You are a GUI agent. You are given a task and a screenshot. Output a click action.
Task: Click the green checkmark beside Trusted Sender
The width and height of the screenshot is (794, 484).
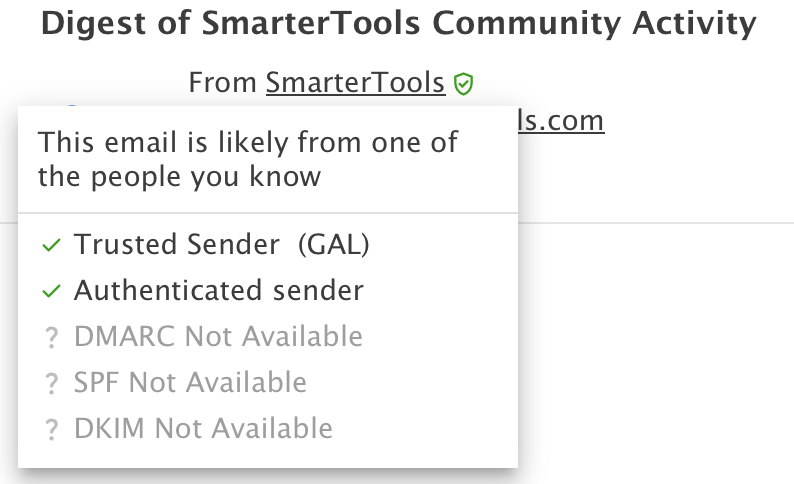coord(52,244)
